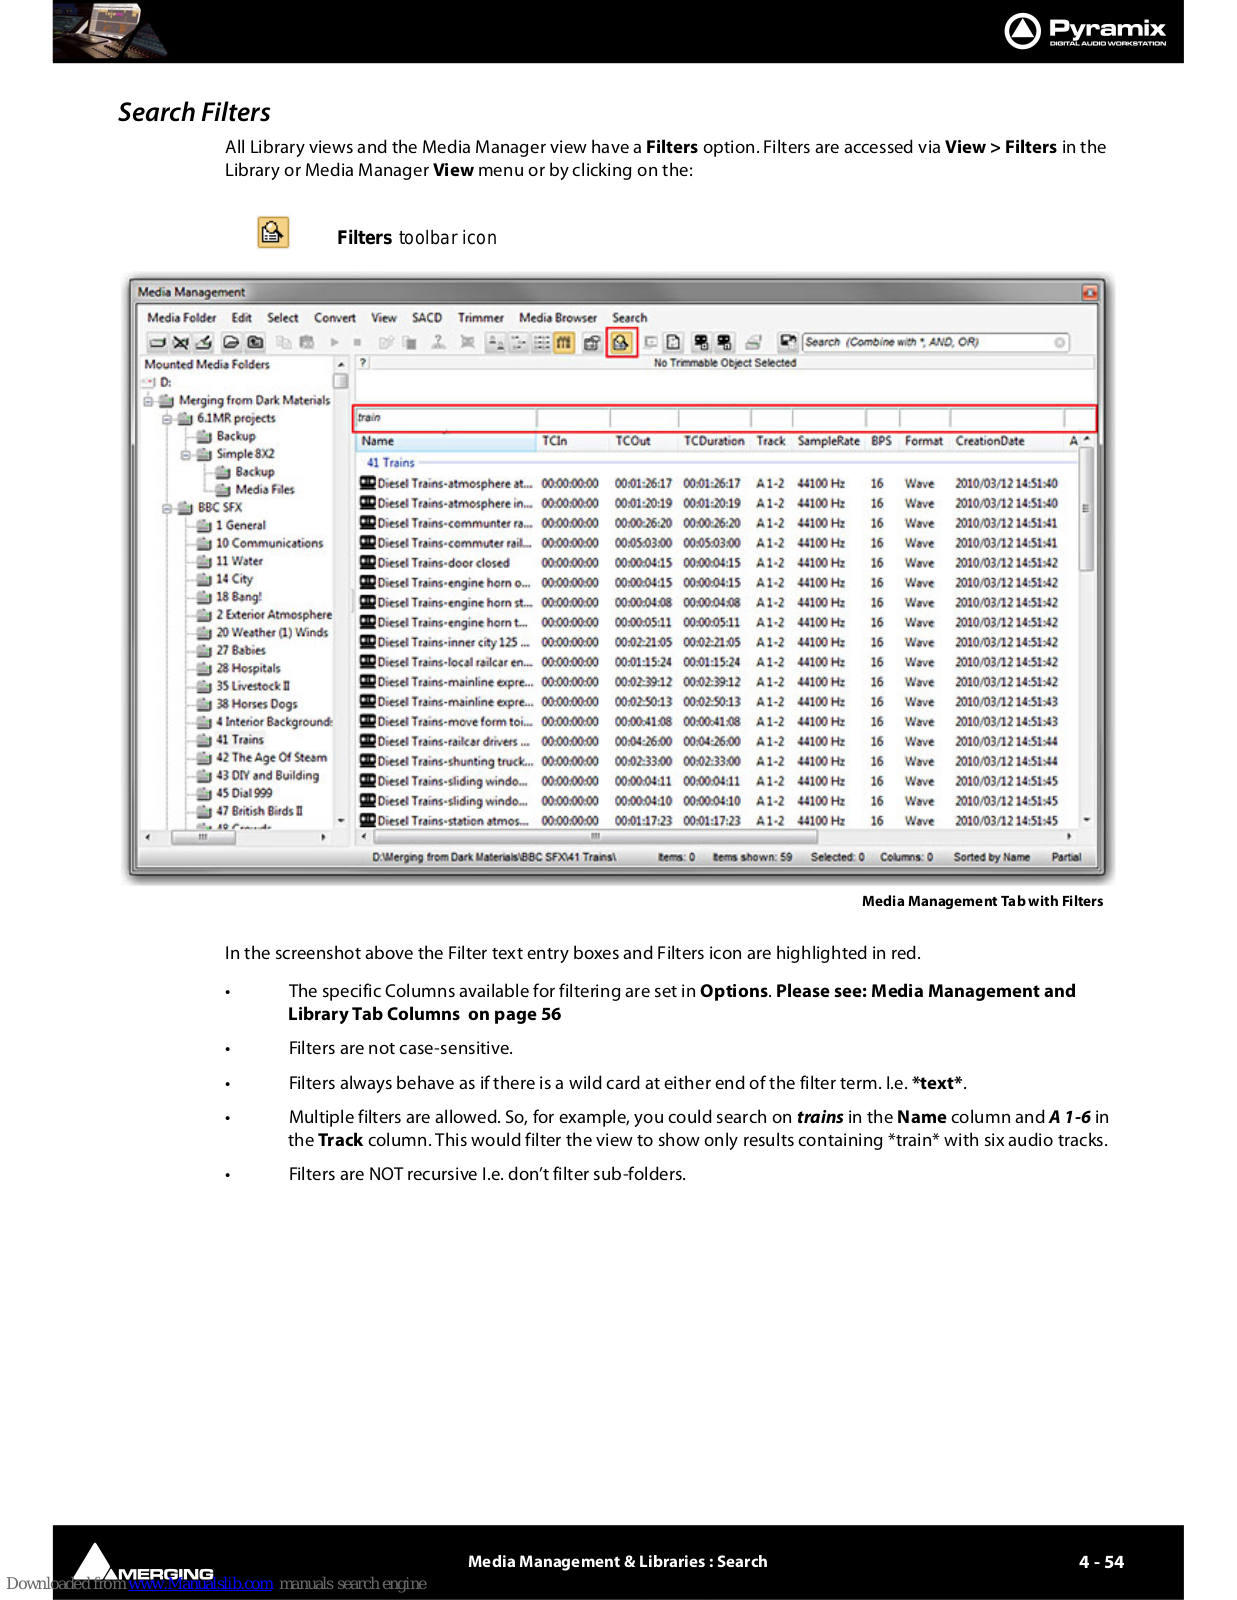Click the 'No Trimmable Object Selected' bar
This screenshot has height=1600, width=1237.
click(x=725, y=363)
